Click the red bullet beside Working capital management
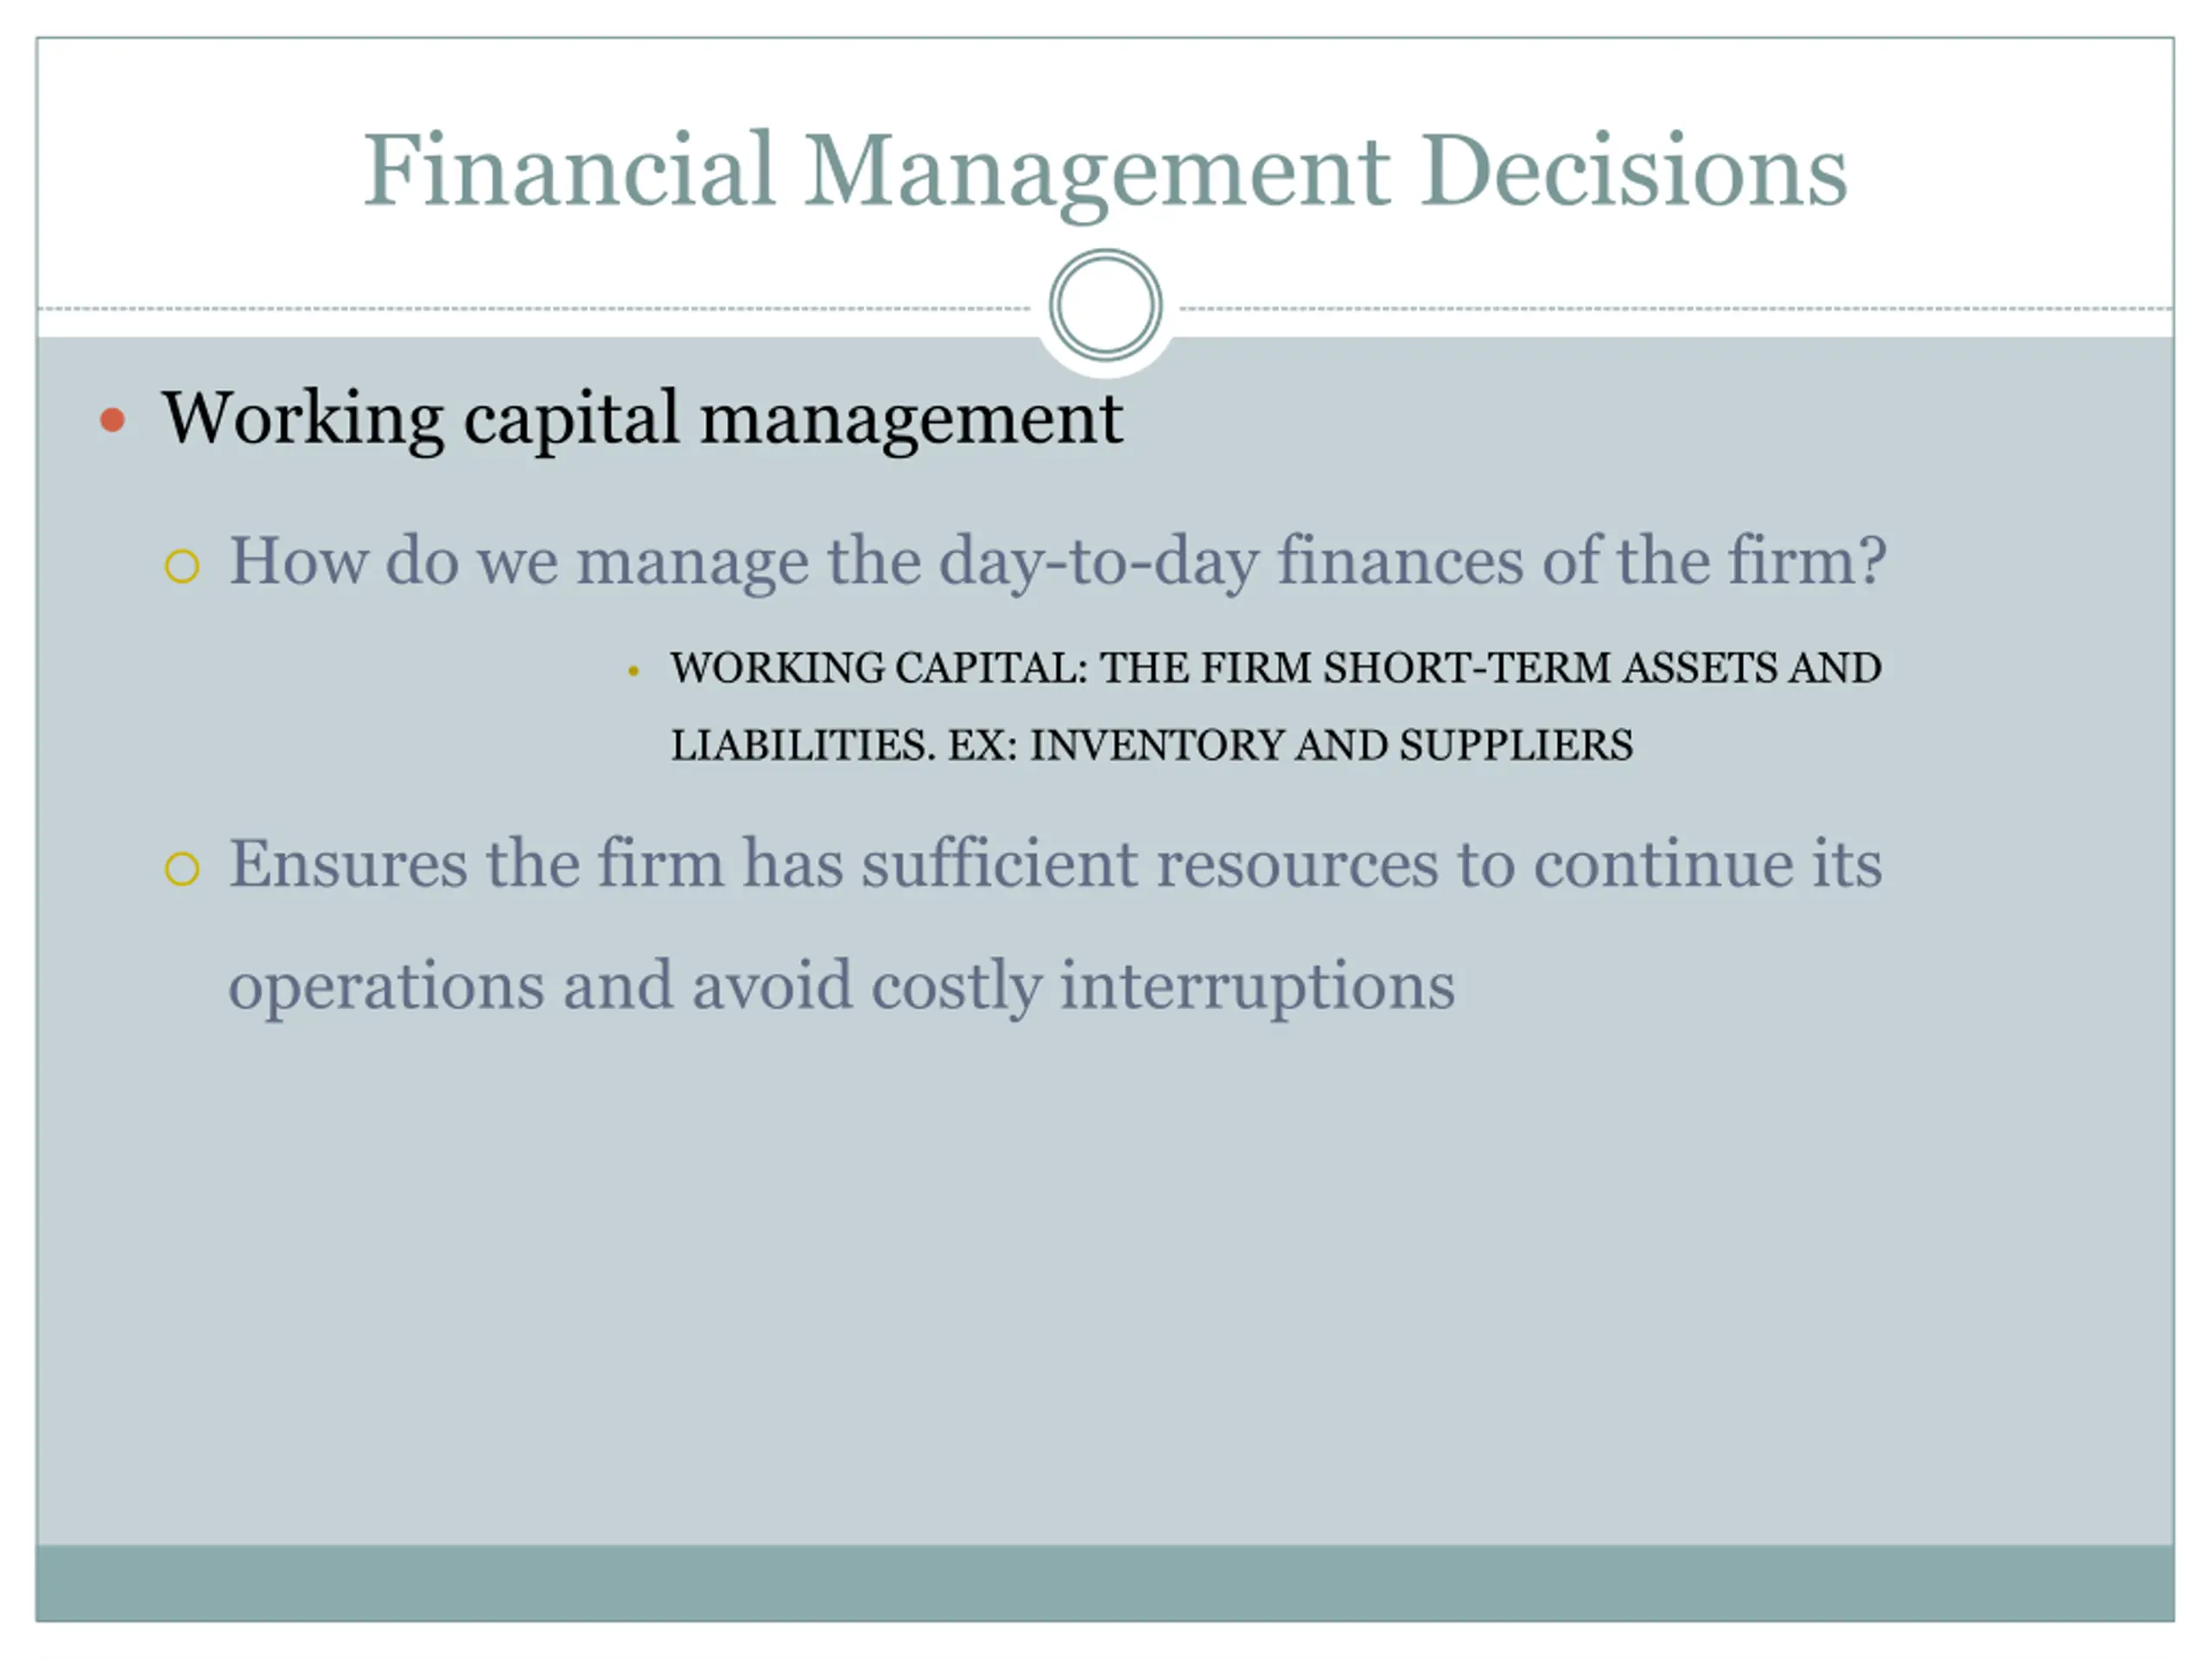Viewport: 2212px width, 1659px height. click(x=113, y=420)
